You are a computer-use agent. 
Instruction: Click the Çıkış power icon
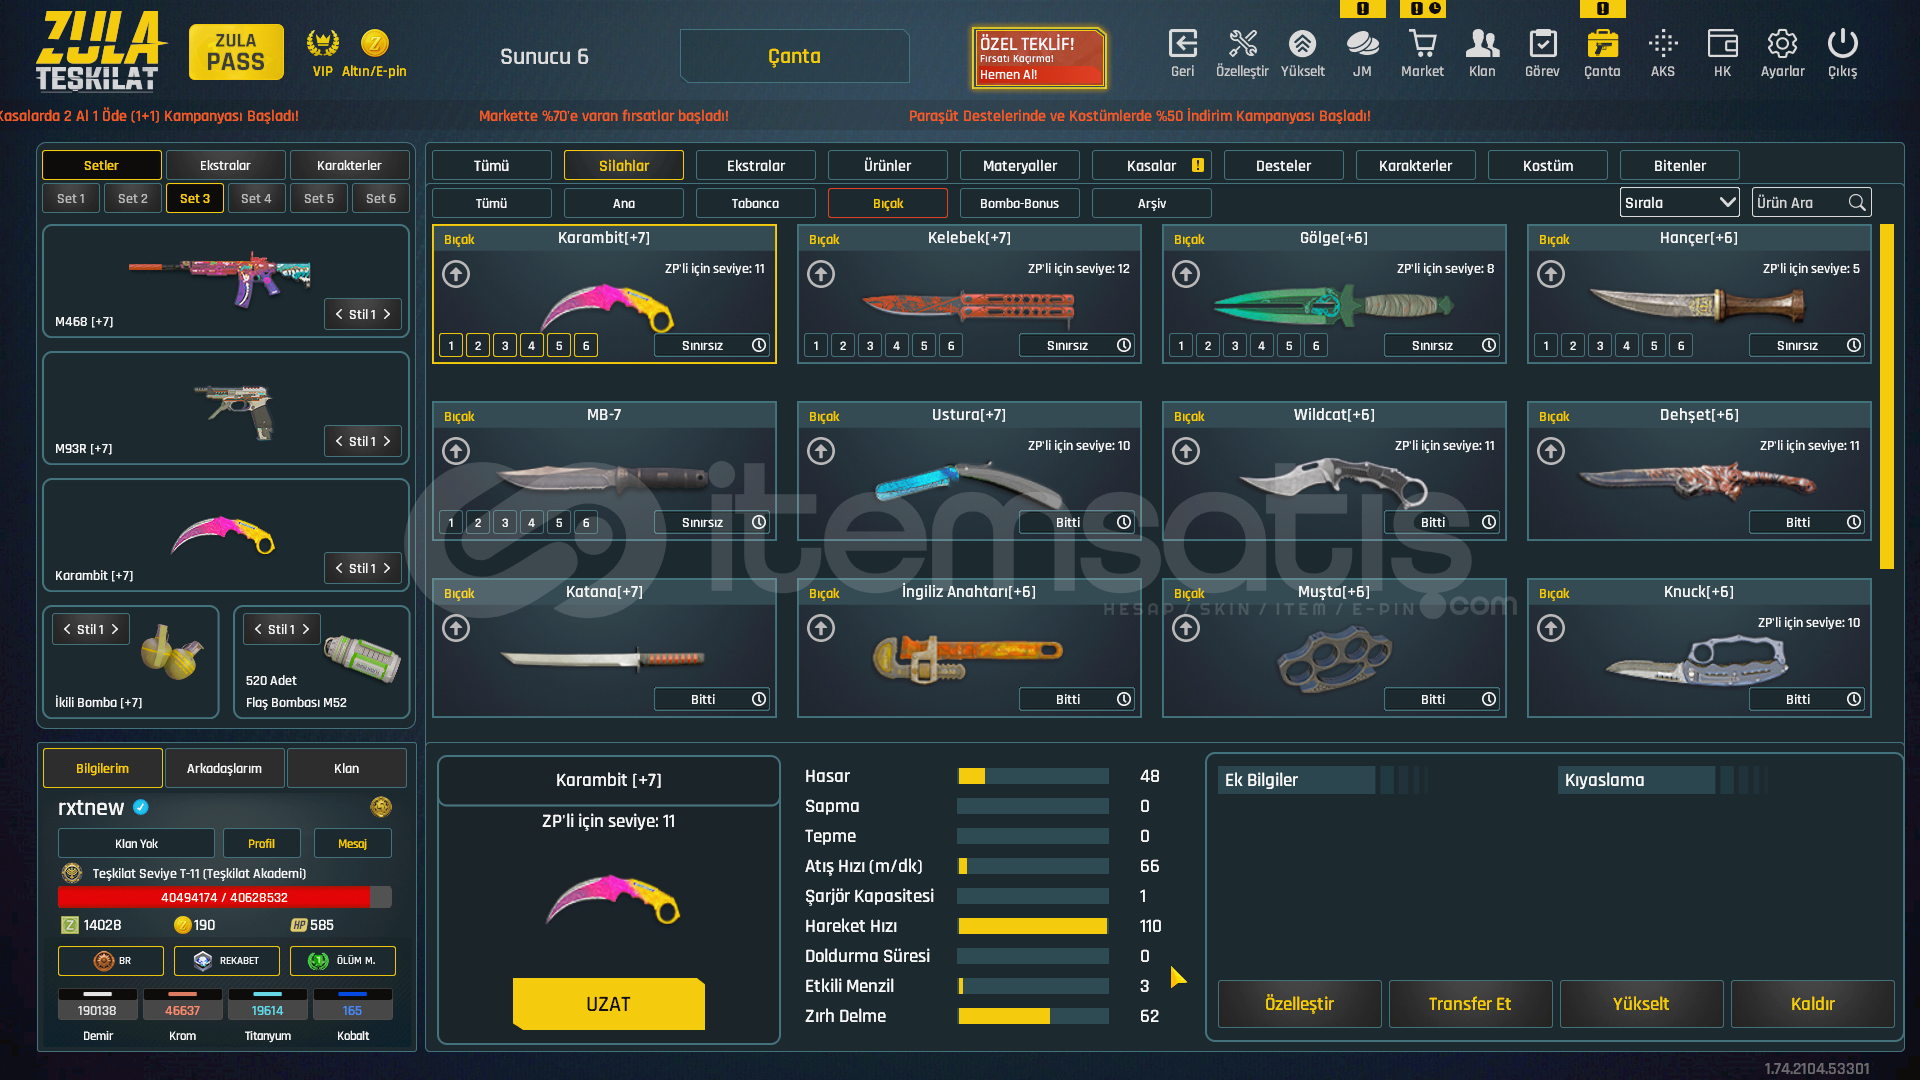point(1842,44)
